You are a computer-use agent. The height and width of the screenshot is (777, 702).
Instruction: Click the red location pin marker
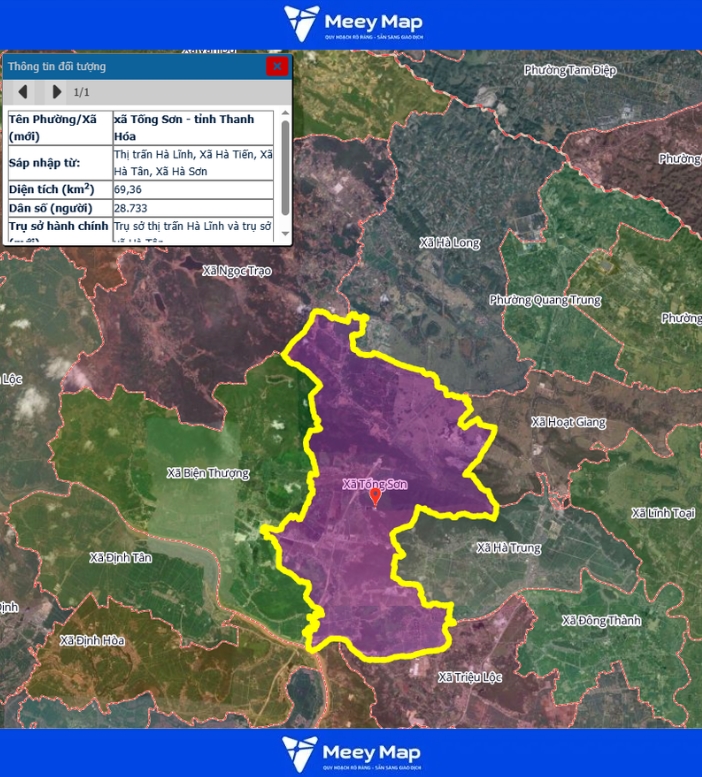coord(375,497)
